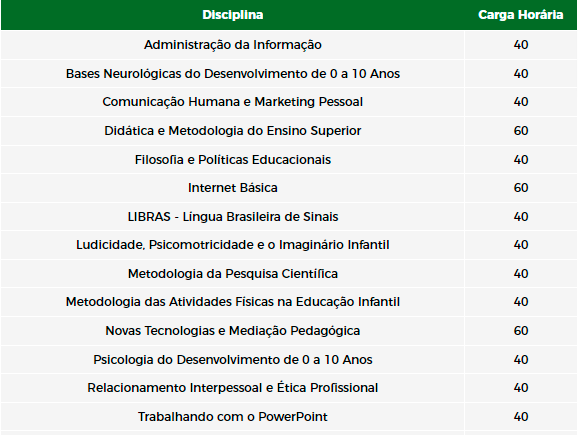The height and width of the screenshot is (435, 578).
Task: Select Psicologia do Desenvolvimento de 0 a 10 Anos
Action: click(x=233, y=359)
